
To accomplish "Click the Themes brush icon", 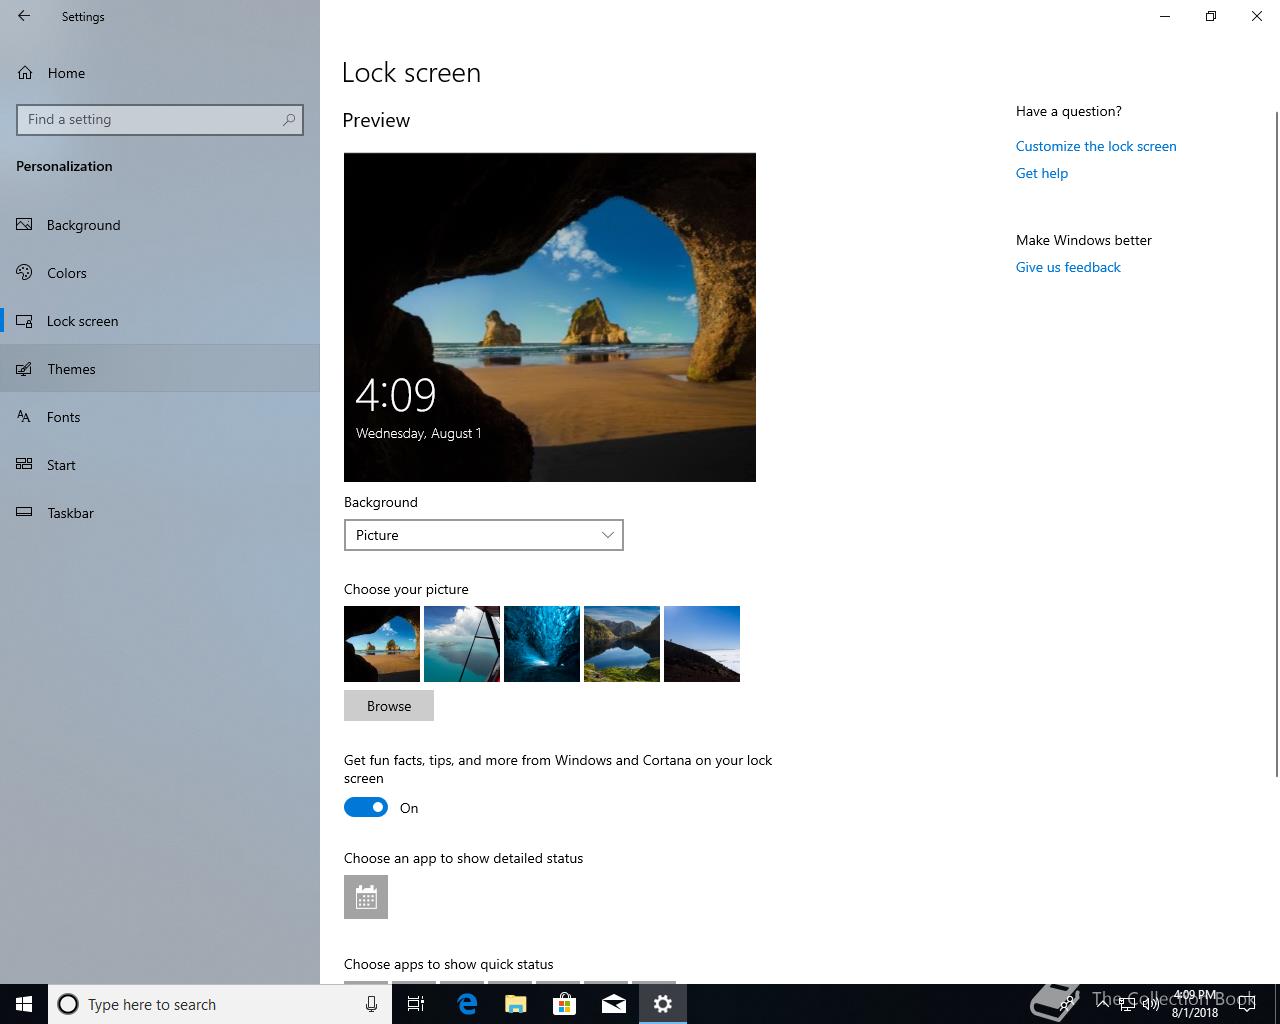I will 25,369.
